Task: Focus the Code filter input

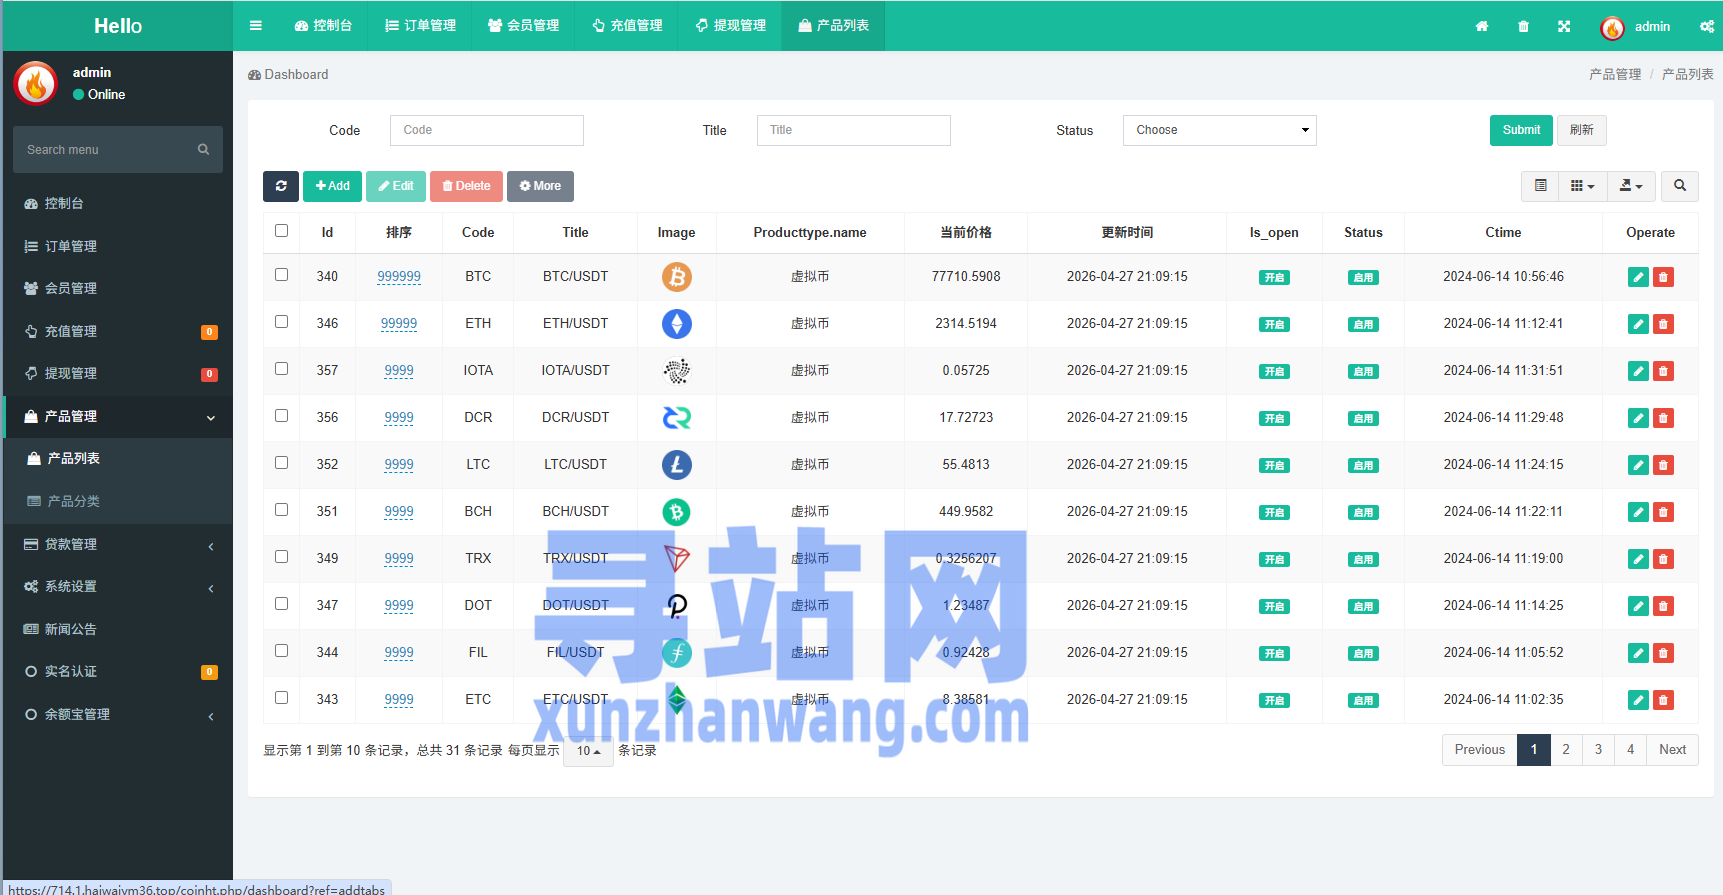Action: (487, 130)
